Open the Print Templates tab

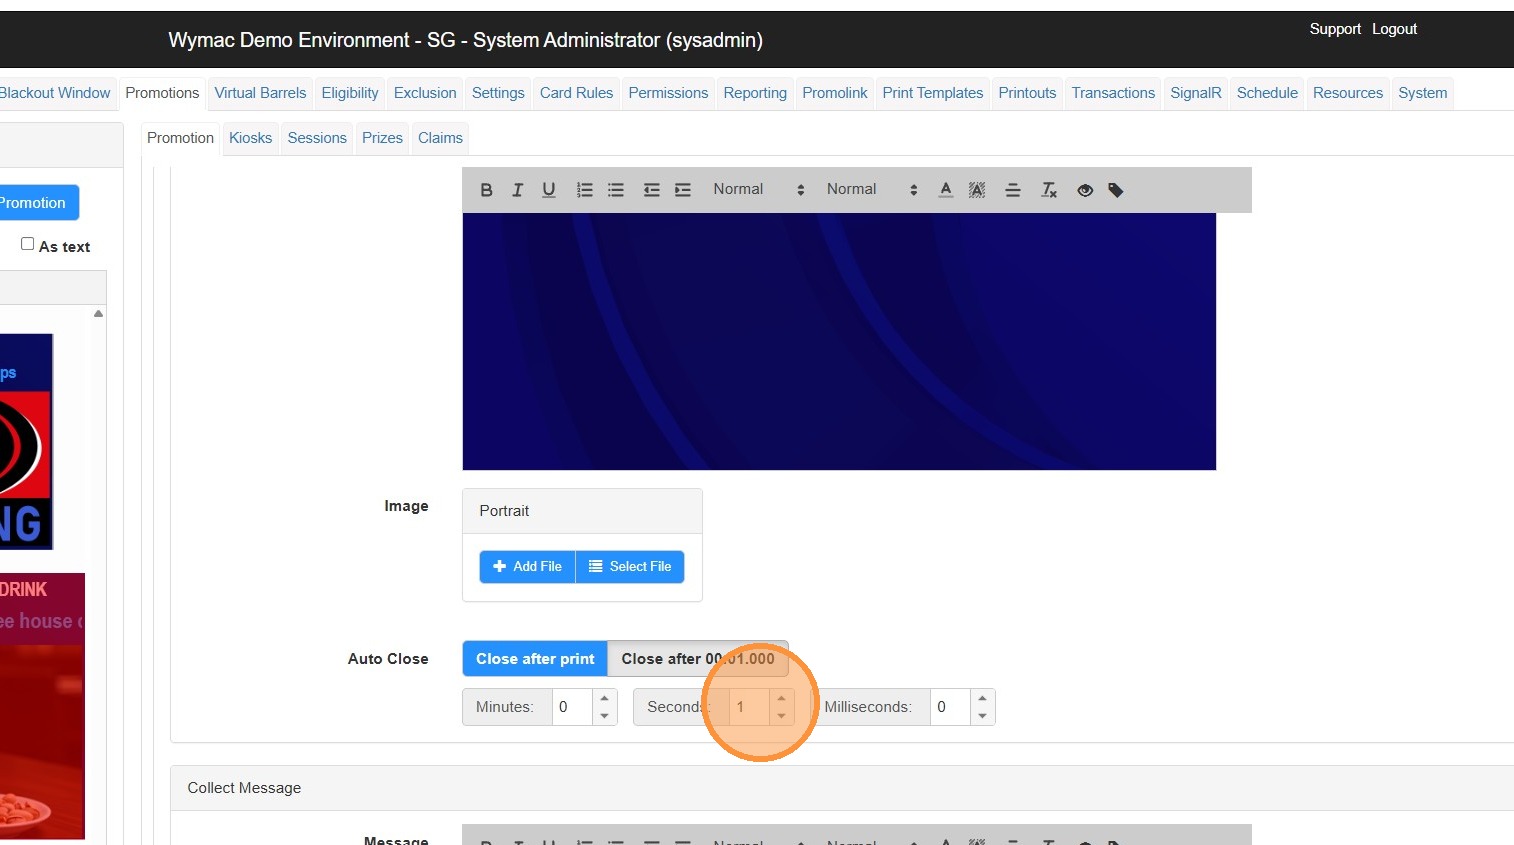click(x=932, y=93)
